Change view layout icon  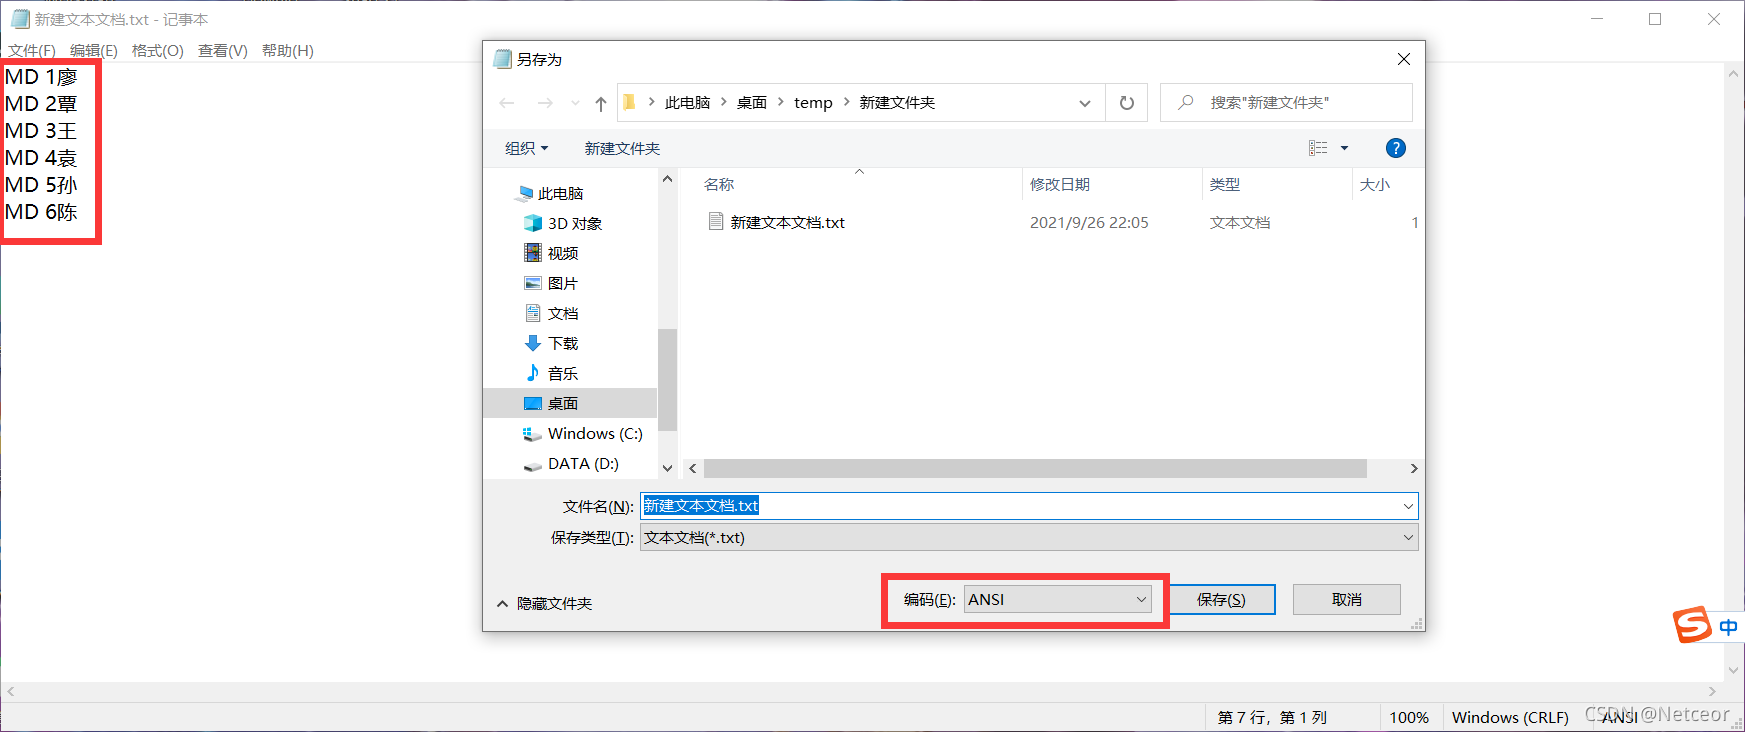1318,148
